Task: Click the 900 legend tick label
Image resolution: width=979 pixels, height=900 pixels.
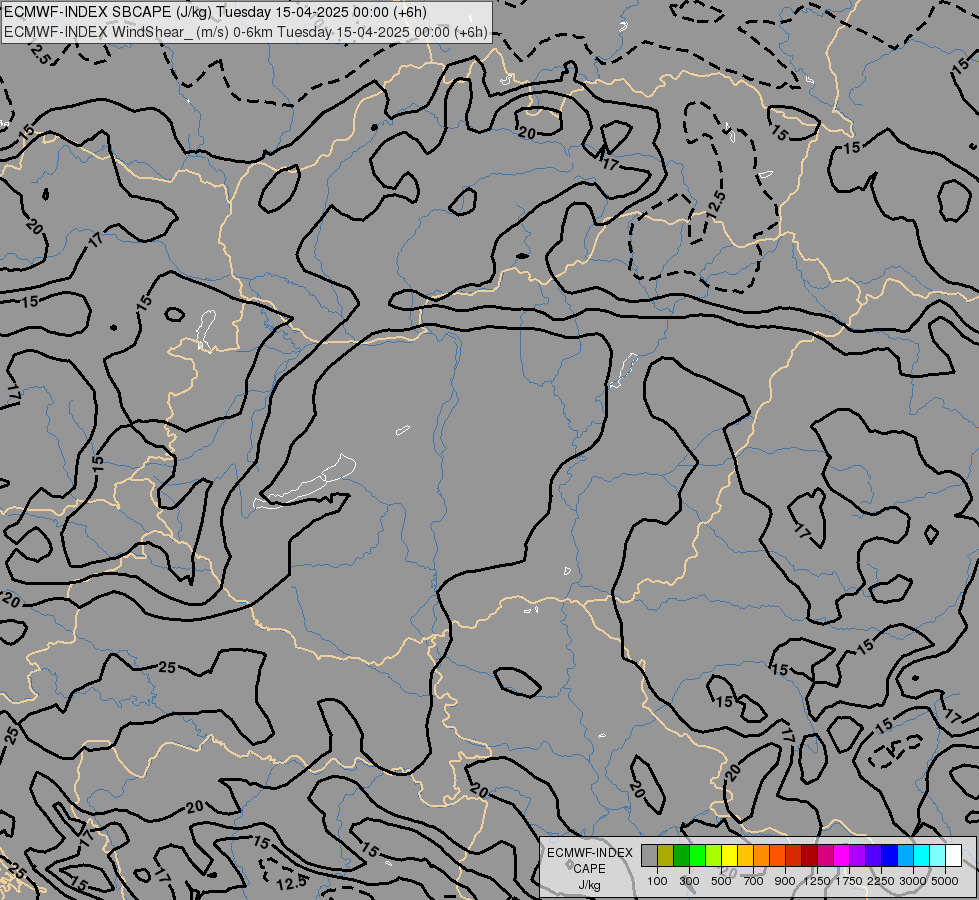Action: 785,881
